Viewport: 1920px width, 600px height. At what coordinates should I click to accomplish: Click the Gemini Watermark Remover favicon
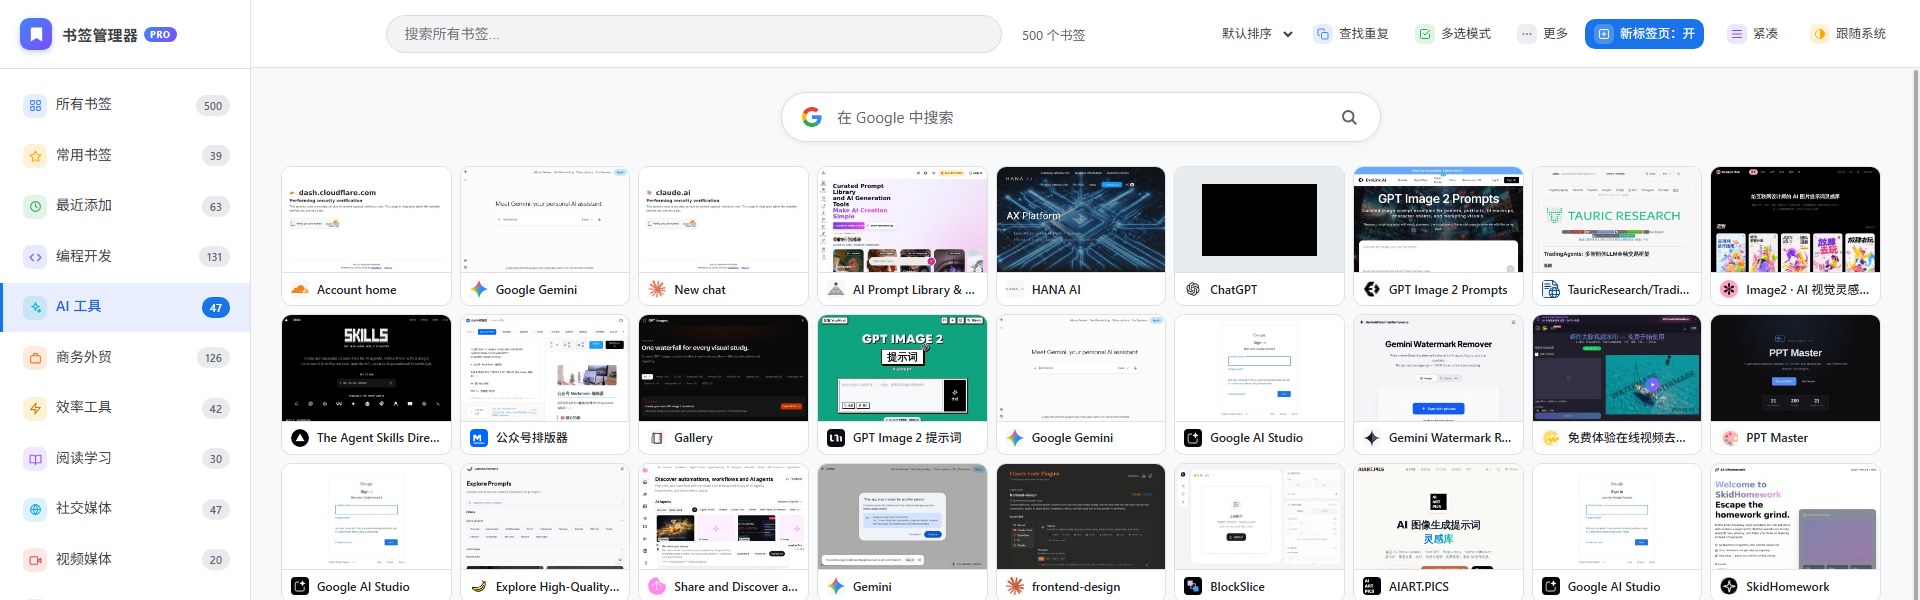tap(1372, 438)
